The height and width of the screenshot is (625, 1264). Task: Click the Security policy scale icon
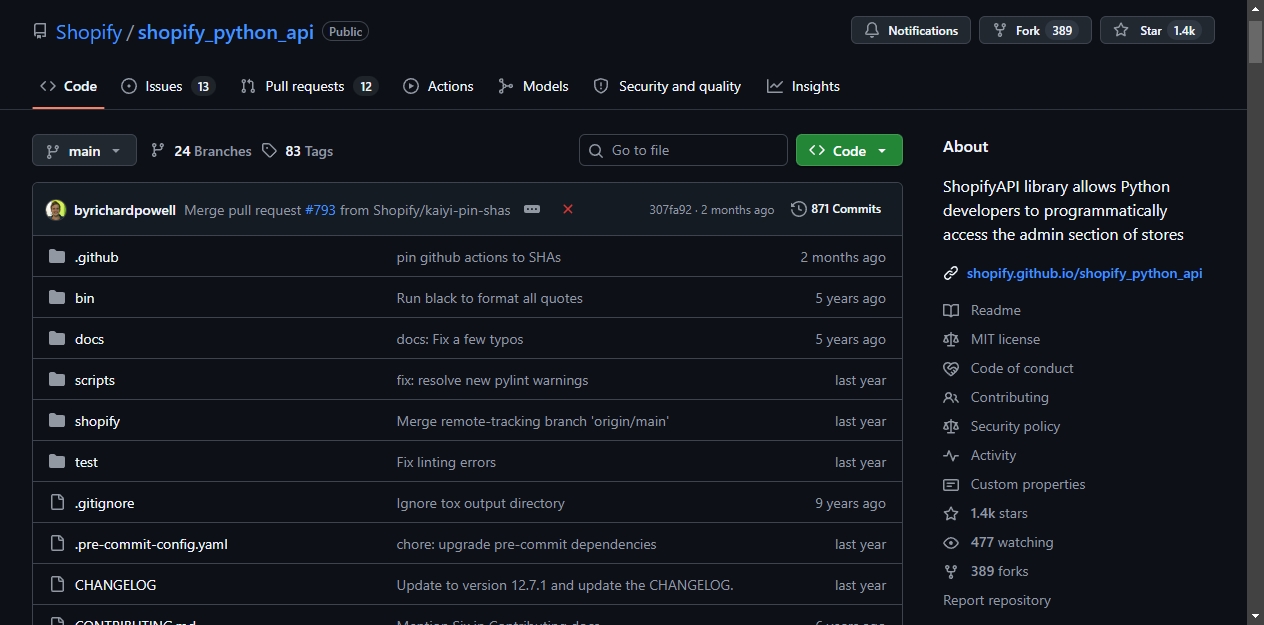tap(951, 426)
